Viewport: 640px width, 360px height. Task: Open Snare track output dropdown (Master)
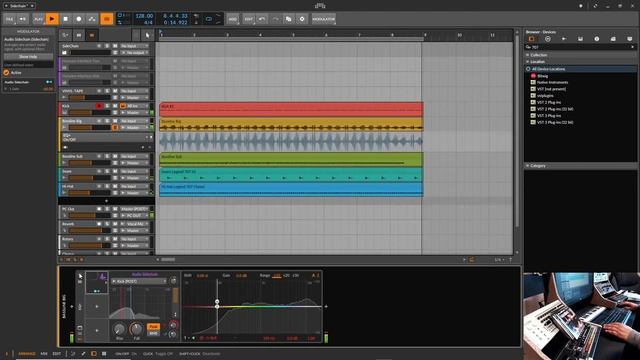(135, 178)
